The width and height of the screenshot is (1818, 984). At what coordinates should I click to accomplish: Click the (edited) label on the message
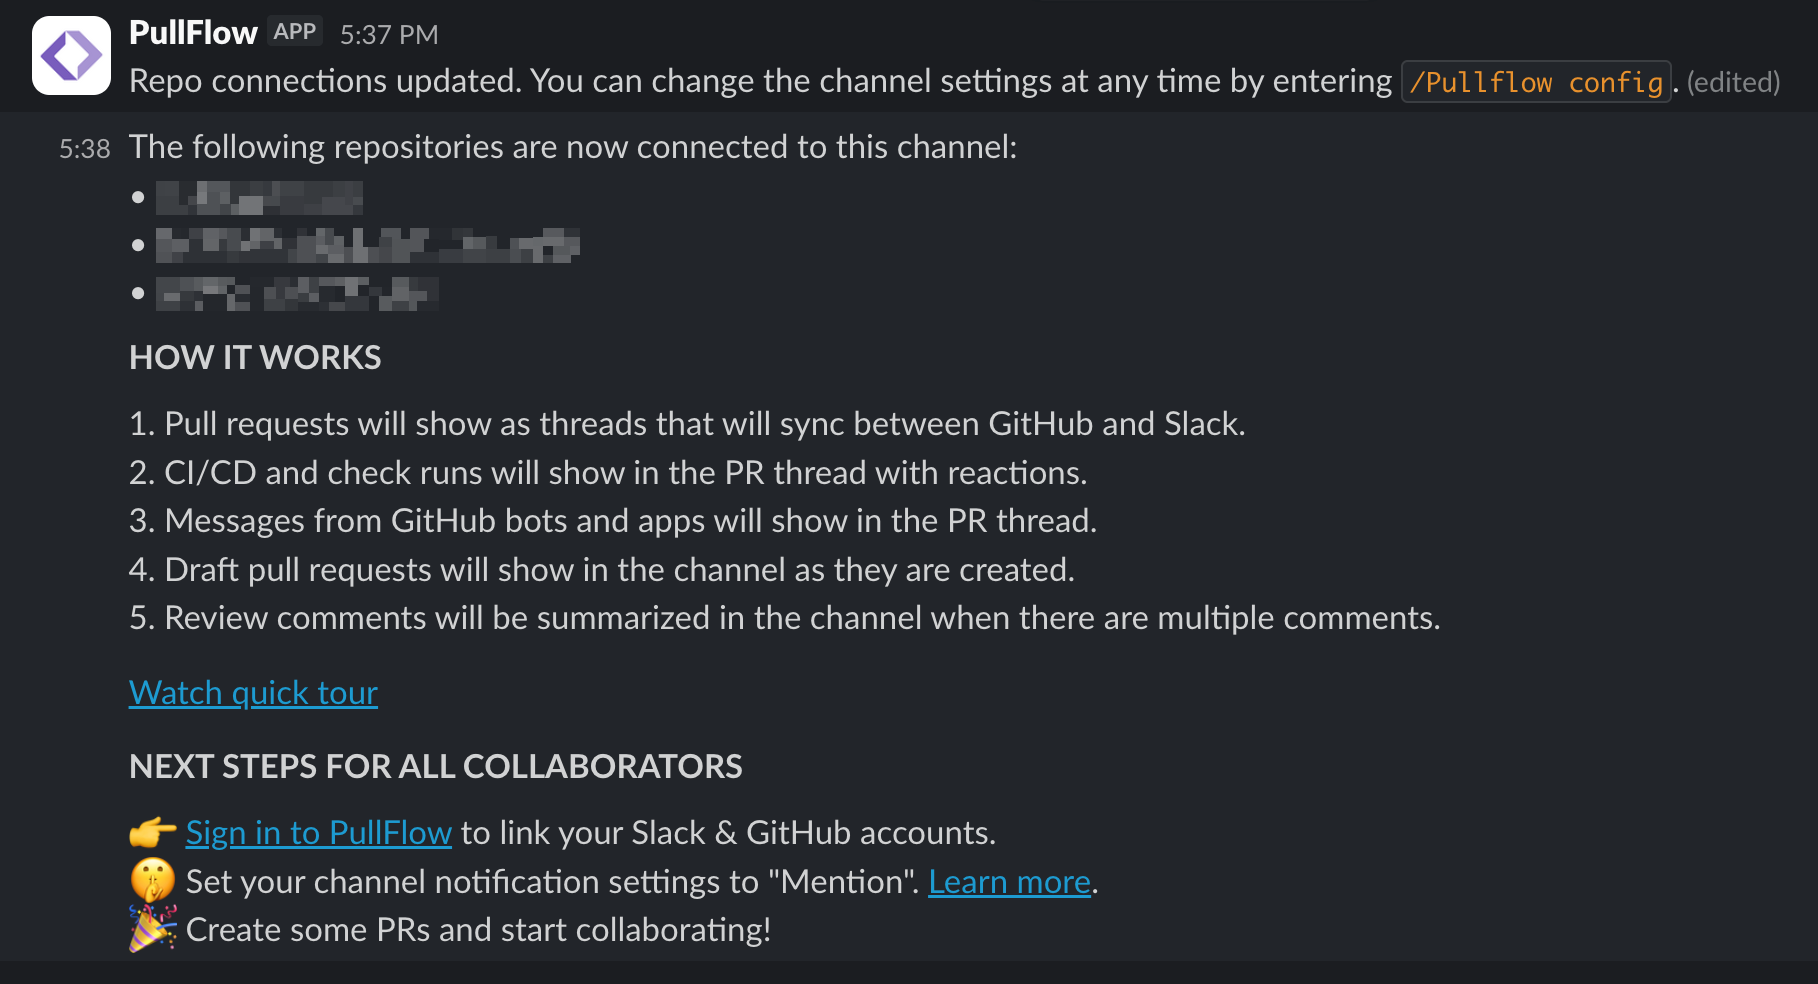coord(1733,82)
